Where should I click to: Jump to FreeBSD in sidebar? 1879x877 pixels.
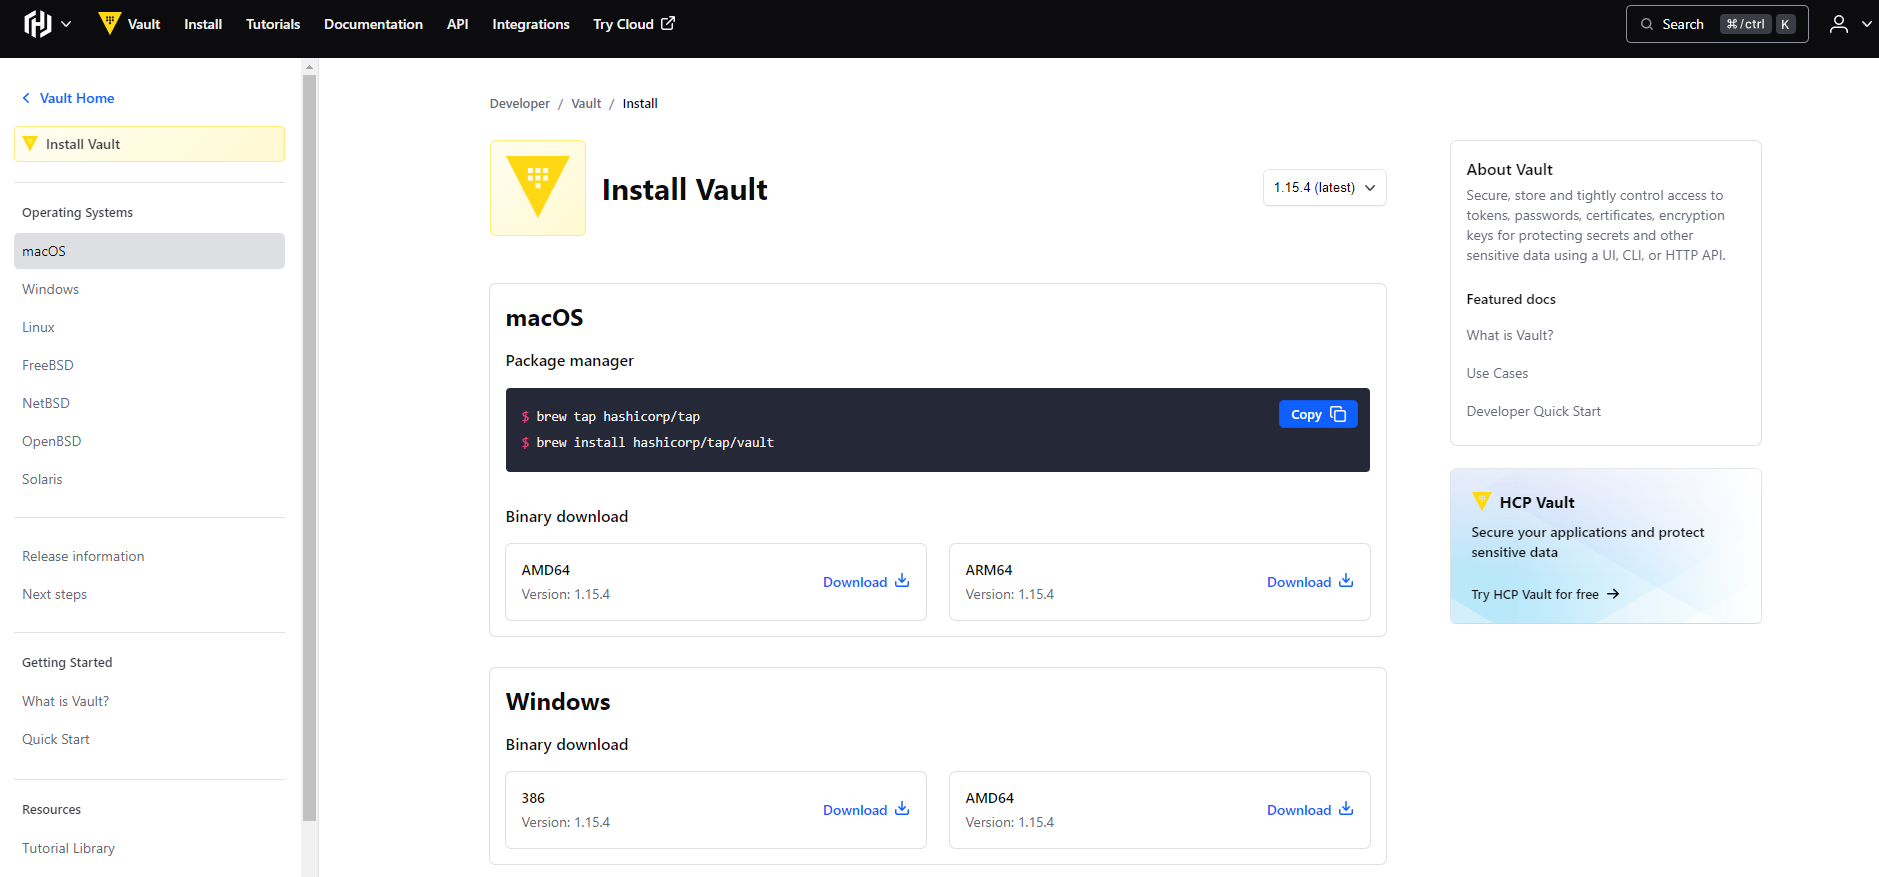pyautogui.click(x=48, y=365)
